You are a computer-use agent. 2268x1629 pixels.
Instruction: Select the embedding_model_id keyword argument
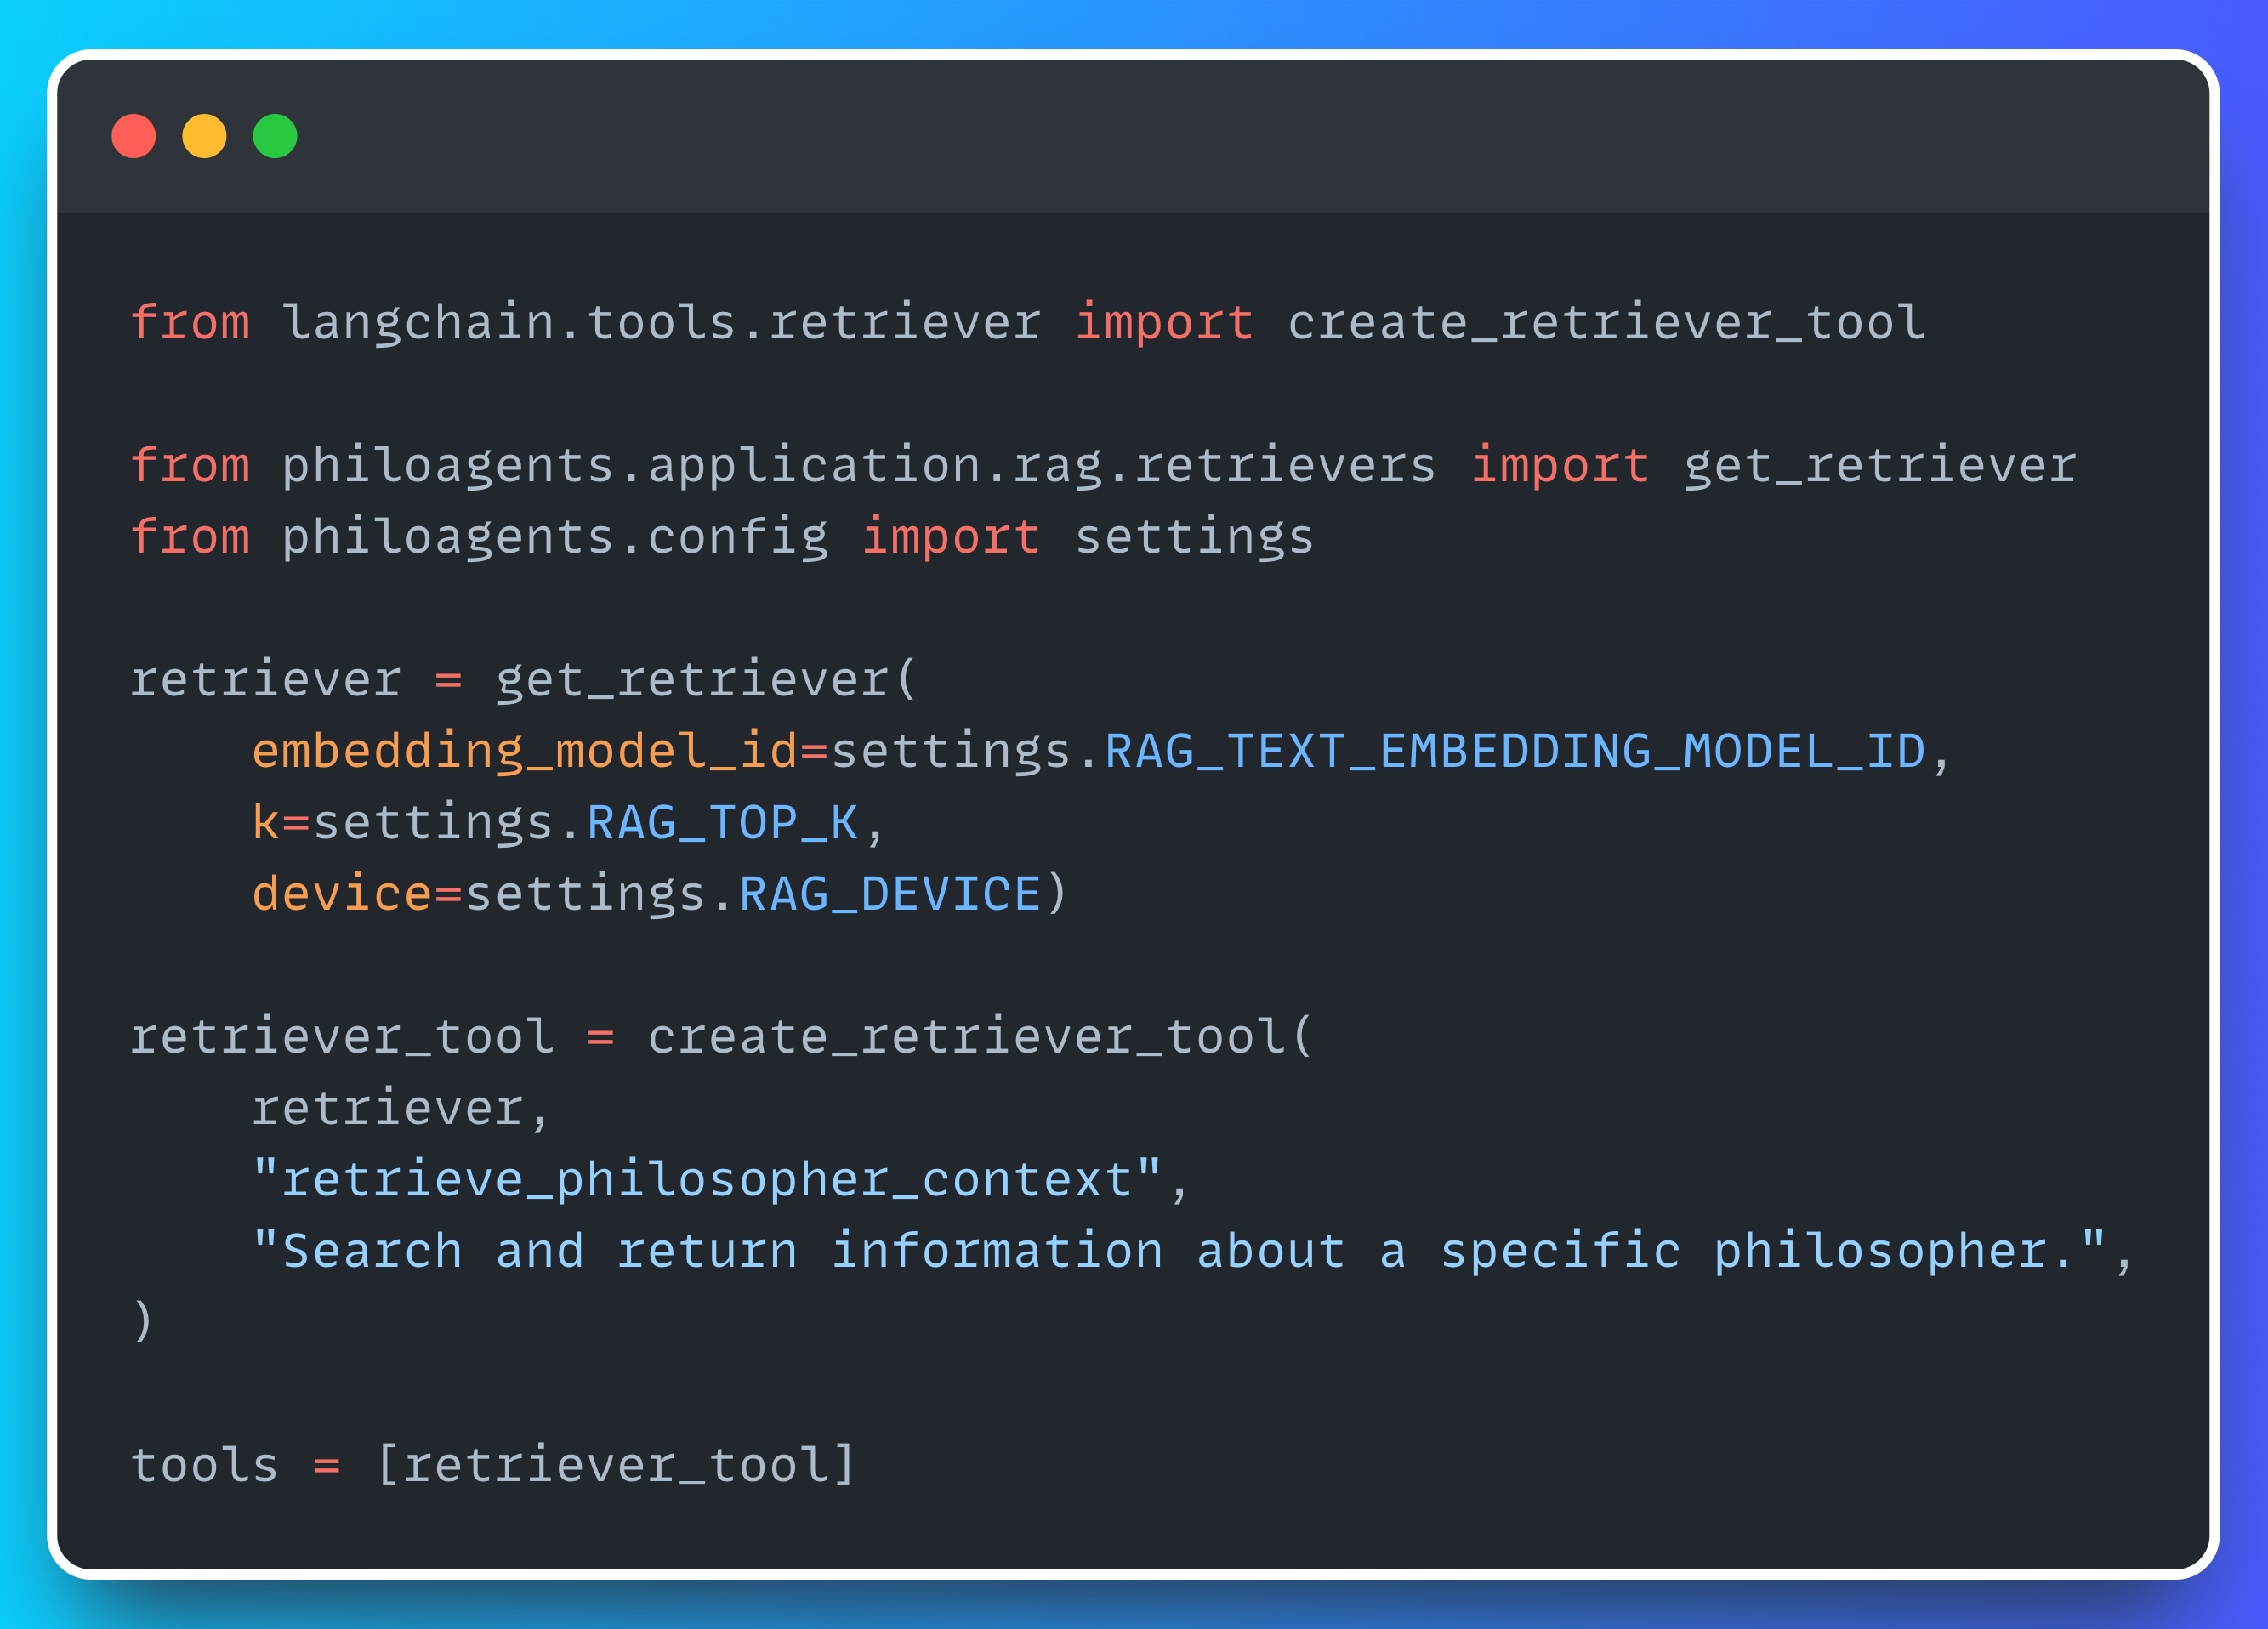pyautogui.click(x=525, y=751)
